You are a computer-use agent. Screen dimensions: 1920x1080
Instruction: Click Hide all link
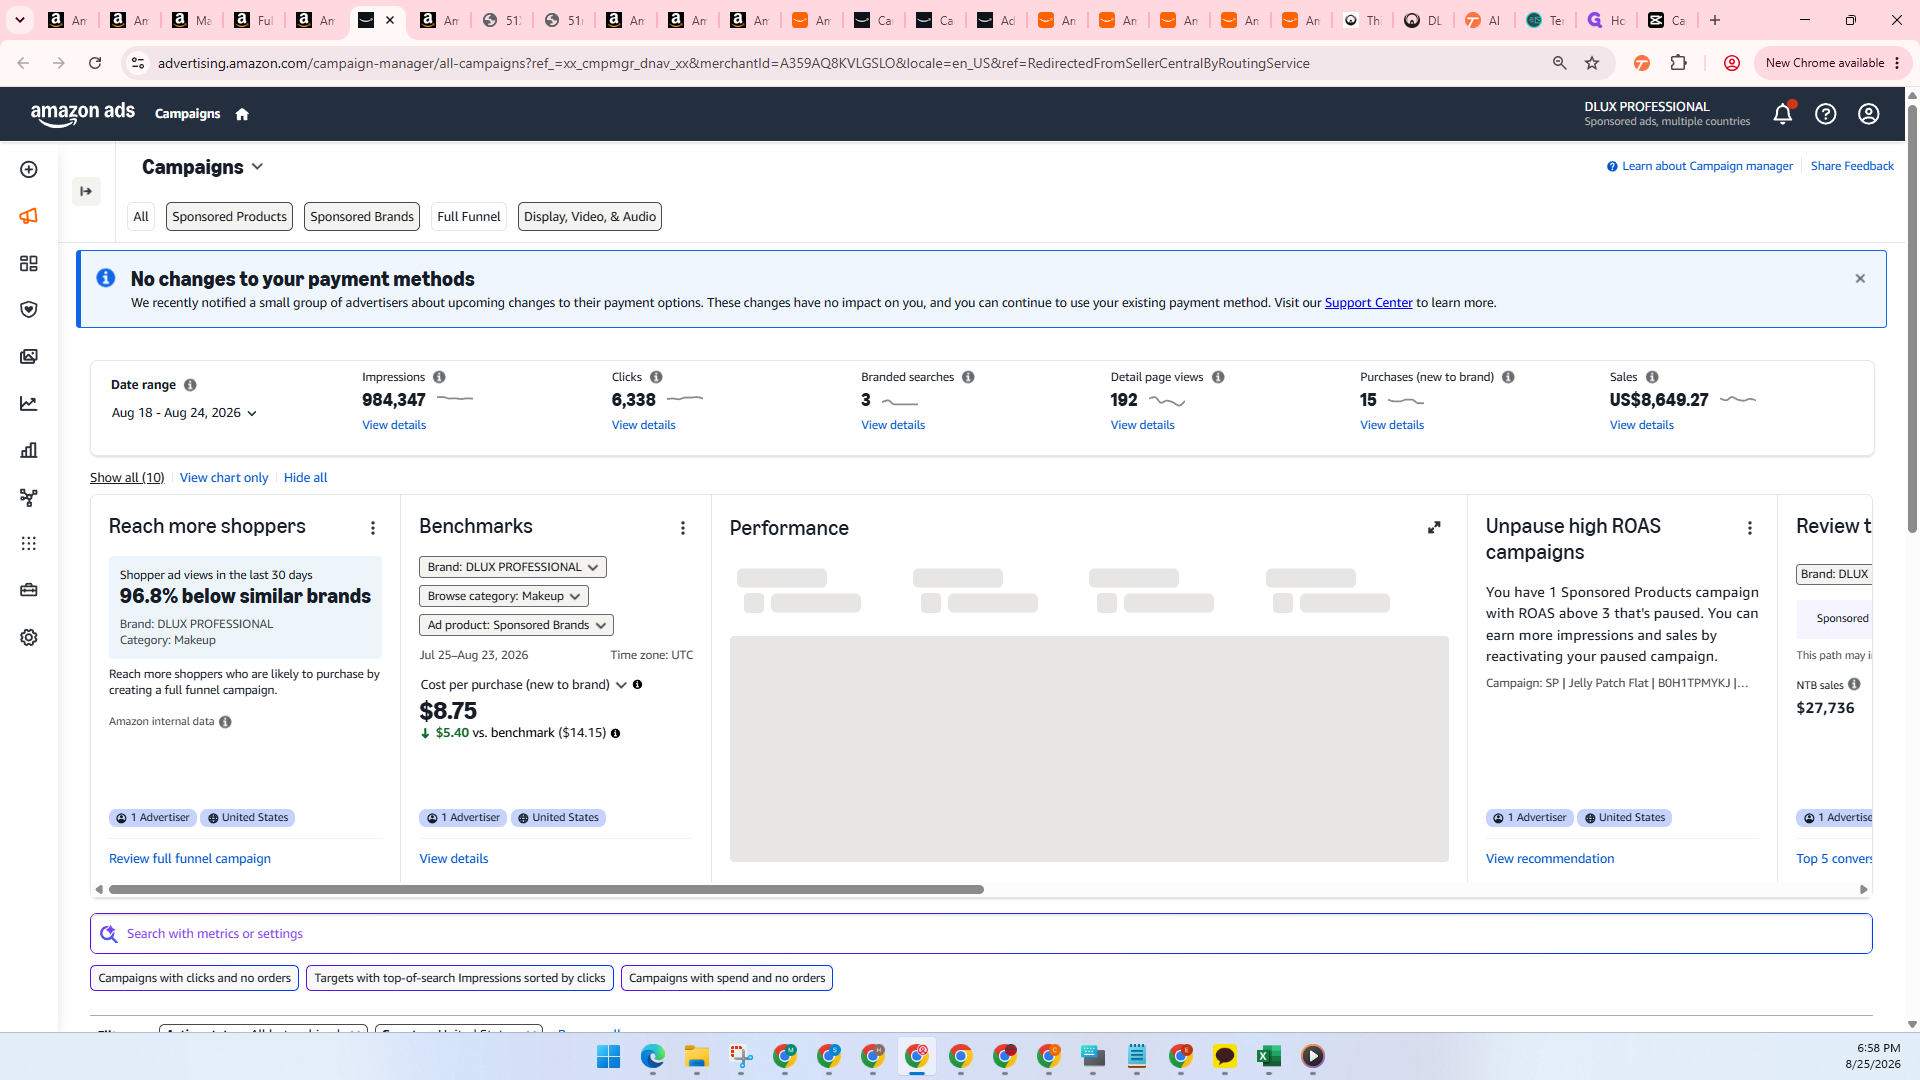tap(305, 478)
